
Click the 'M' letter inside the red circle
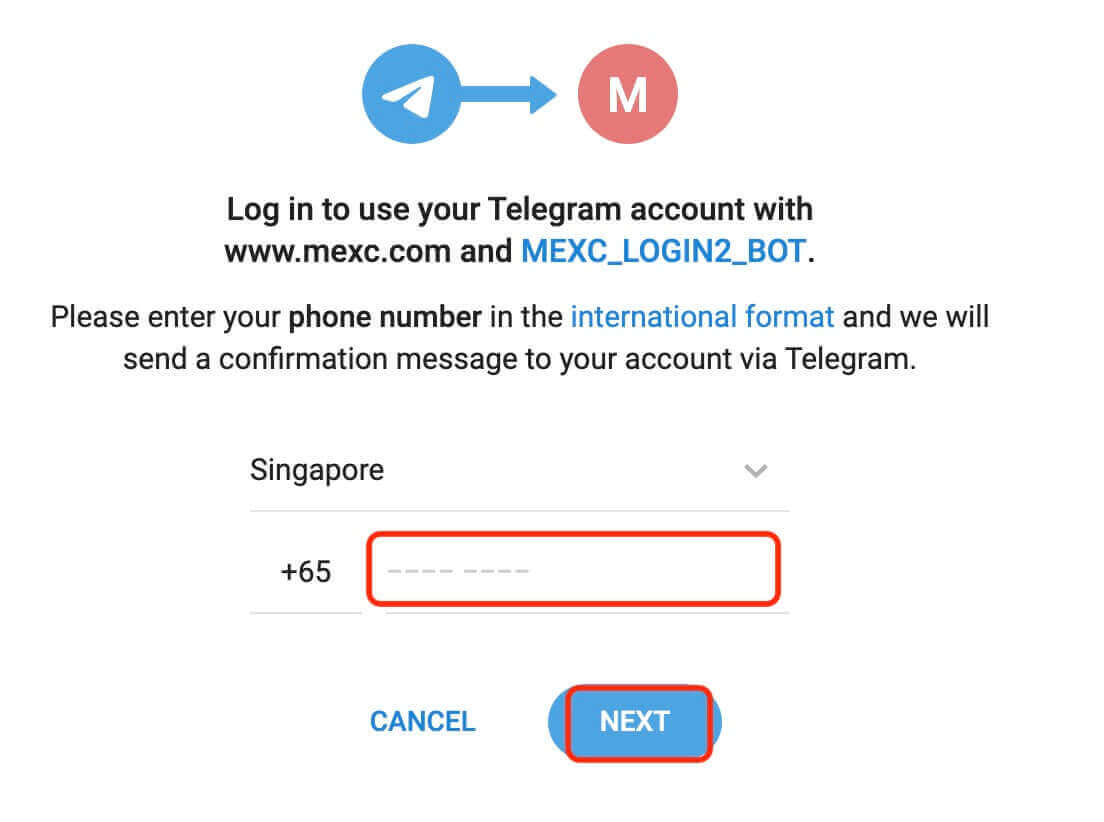click(x=627, y=93)
